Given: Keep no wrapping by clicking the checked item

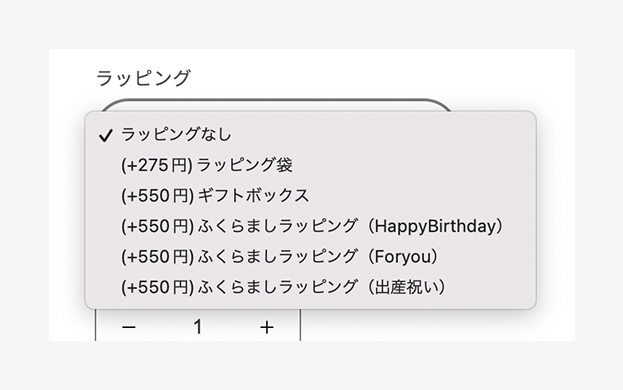Looking at the screenshot, I should (x=311, y=135).
